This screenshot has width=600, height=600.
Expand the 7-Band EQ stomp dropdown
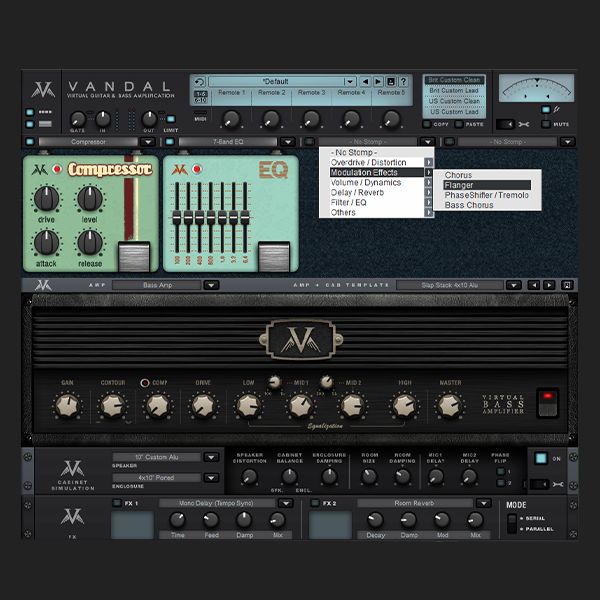[x=289, y=142]
